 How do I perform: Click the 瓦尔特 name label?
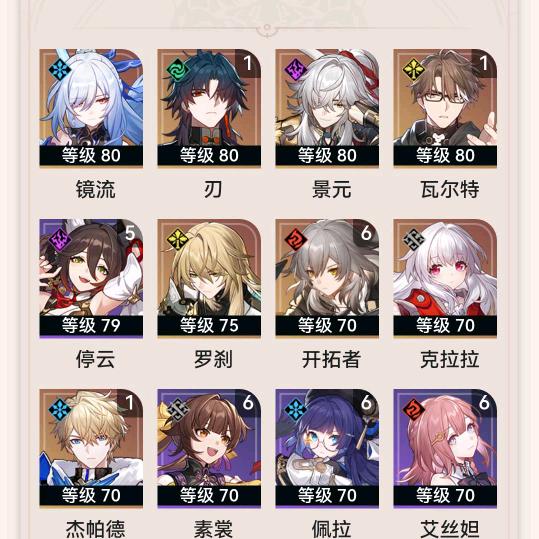450,189
